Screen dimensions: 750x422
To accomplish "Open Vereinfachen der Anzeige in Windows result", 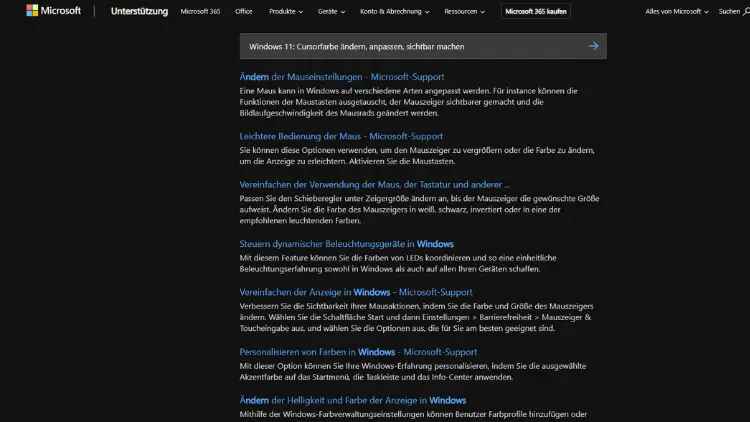I will [x=356, y=292].
